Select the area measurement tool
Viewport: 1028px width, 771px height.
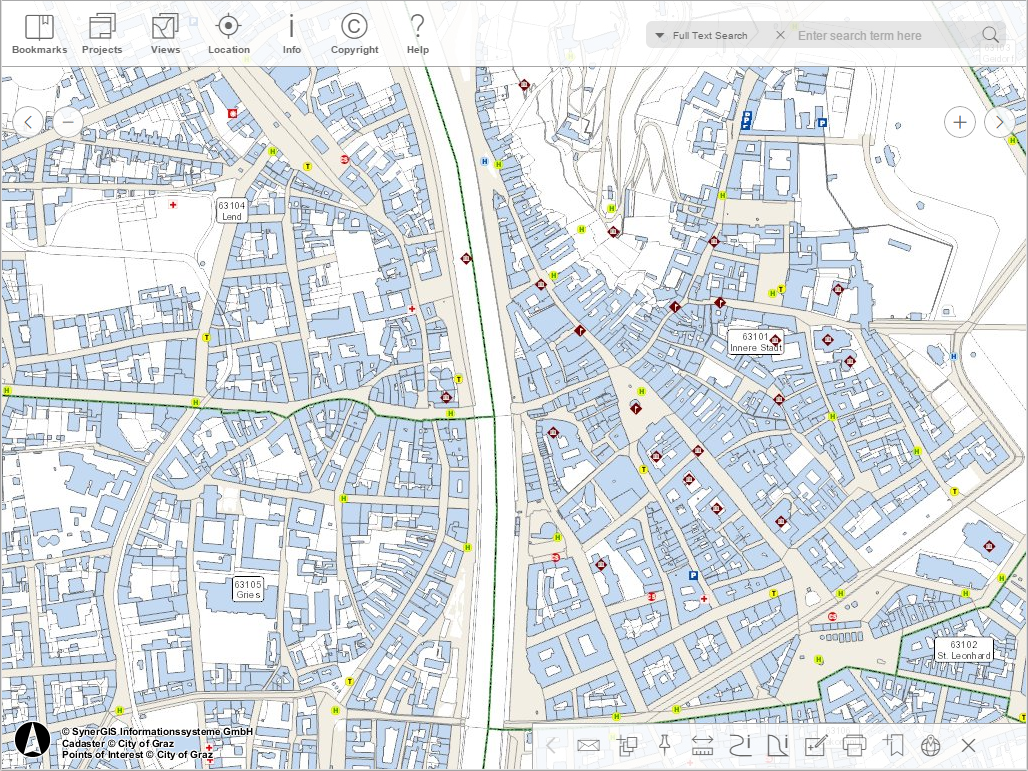[778, 745]
